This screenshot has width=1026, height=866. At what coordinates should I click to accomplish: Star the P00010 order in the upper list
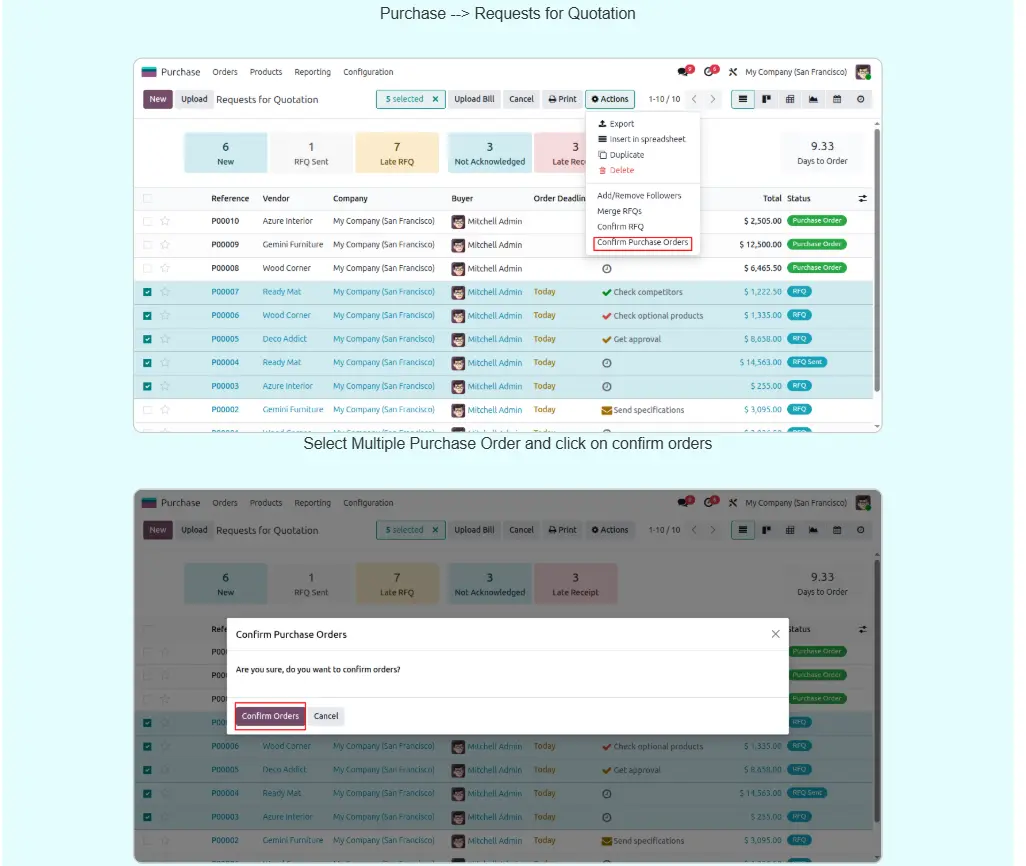pos(165,221)
